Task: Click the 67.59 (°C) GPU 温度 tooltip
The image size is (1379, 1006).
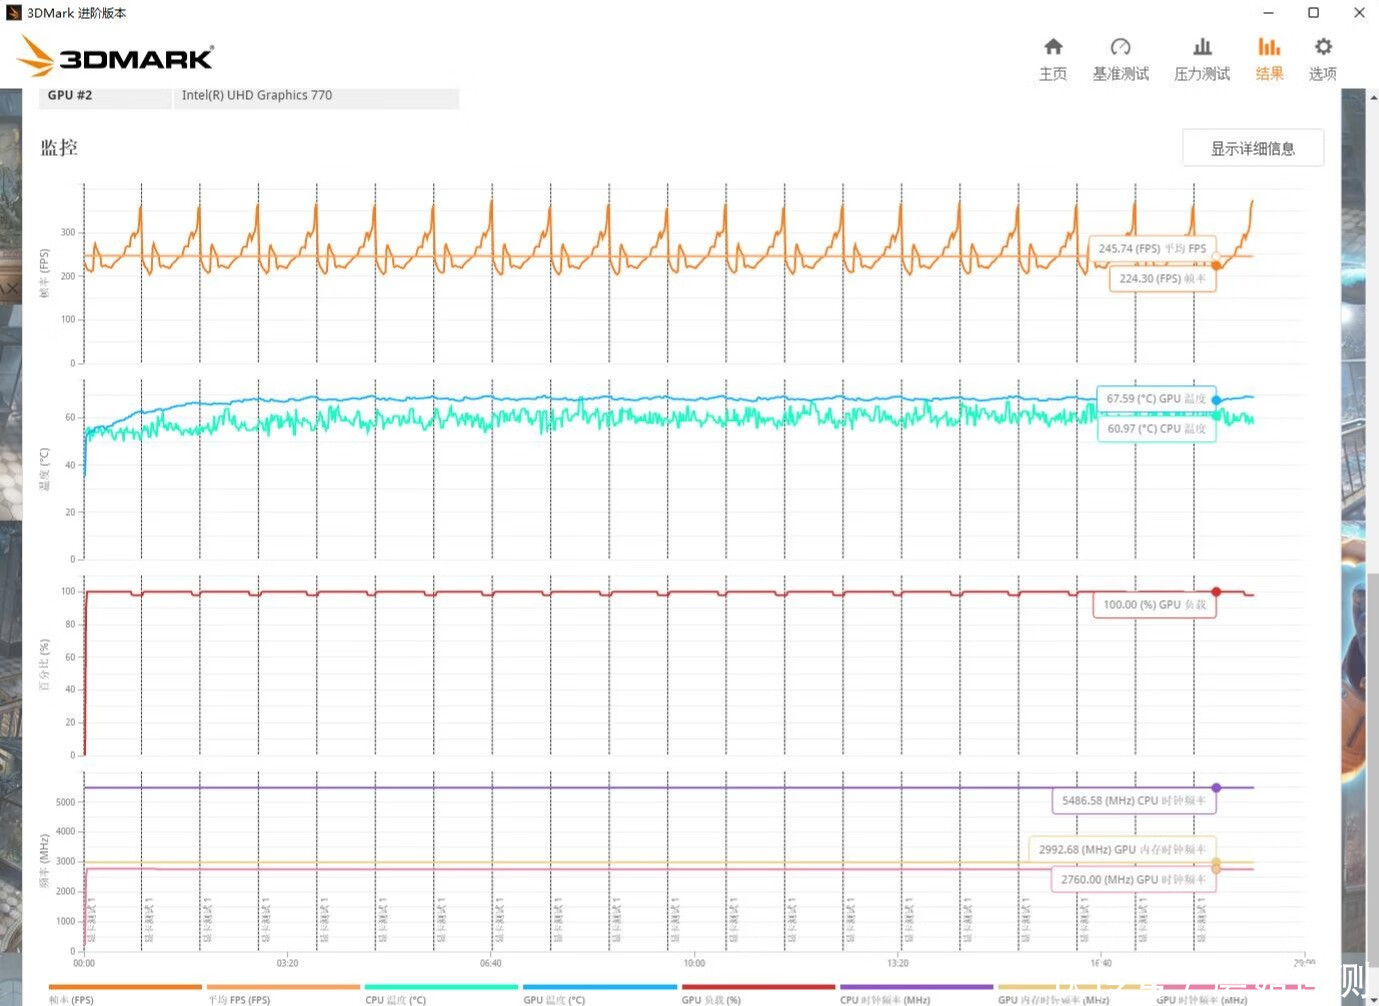Action: click(x=1156, y=398)
